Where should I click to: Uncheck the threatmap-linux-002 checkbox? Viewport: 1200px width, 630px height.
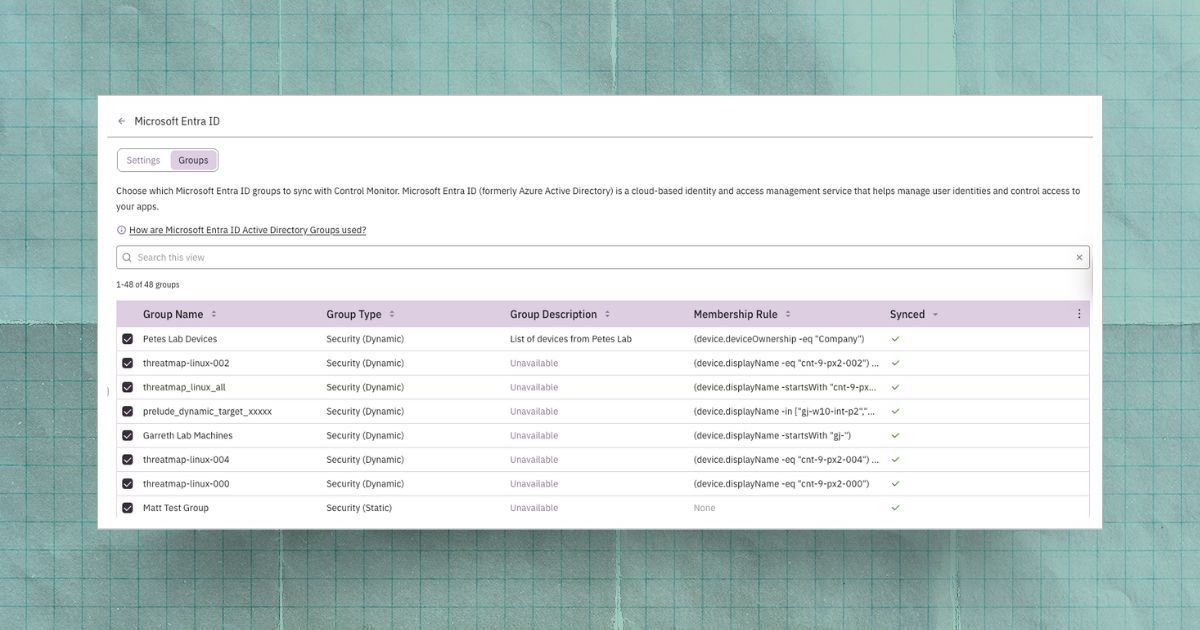pos(128,363)
